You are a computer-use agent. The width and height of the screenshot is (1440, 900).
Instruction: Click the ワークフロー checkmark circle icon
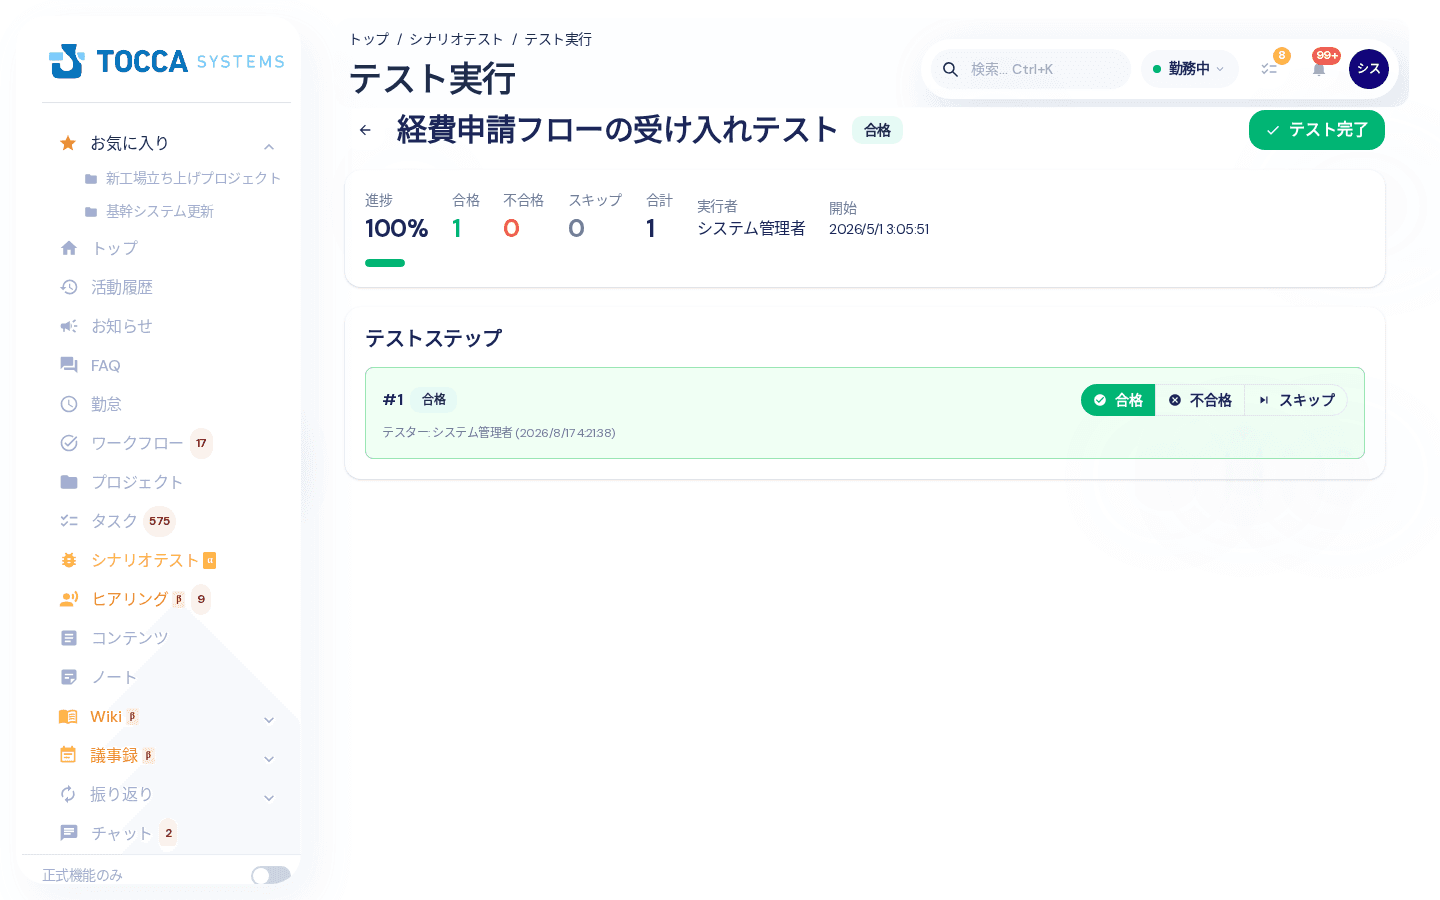[69, 443]
